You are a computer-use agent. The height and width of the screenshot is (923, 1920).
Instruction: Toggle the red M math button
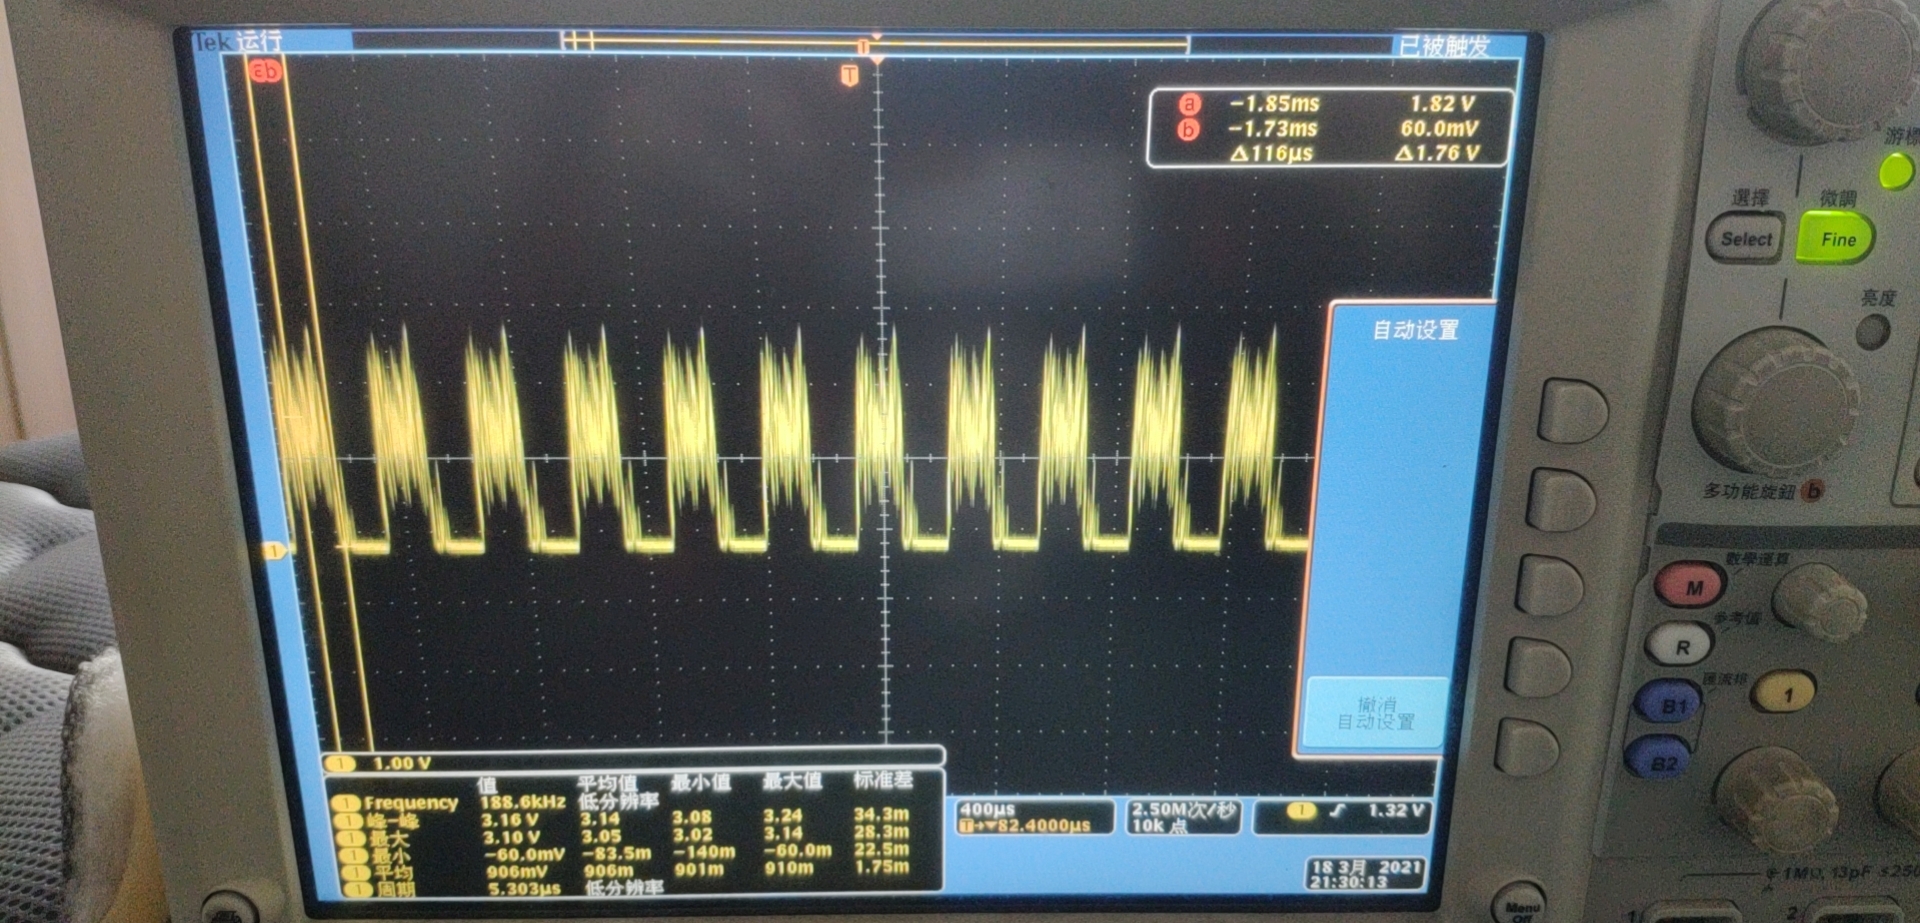1690,586
